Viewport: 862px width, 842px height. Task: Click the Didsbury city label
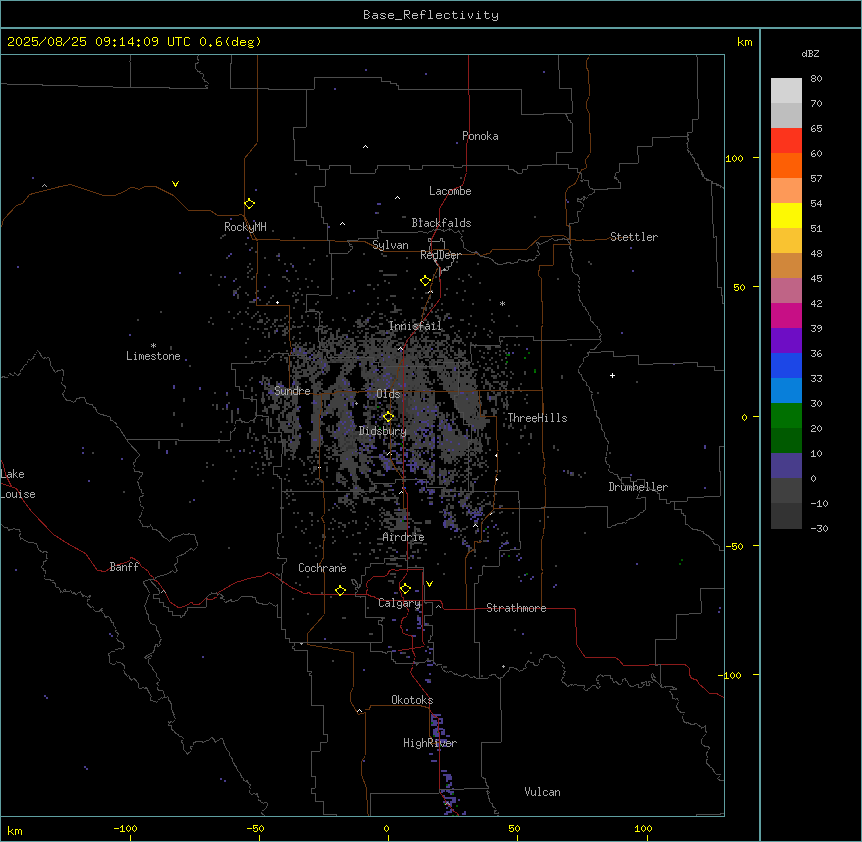383,431
